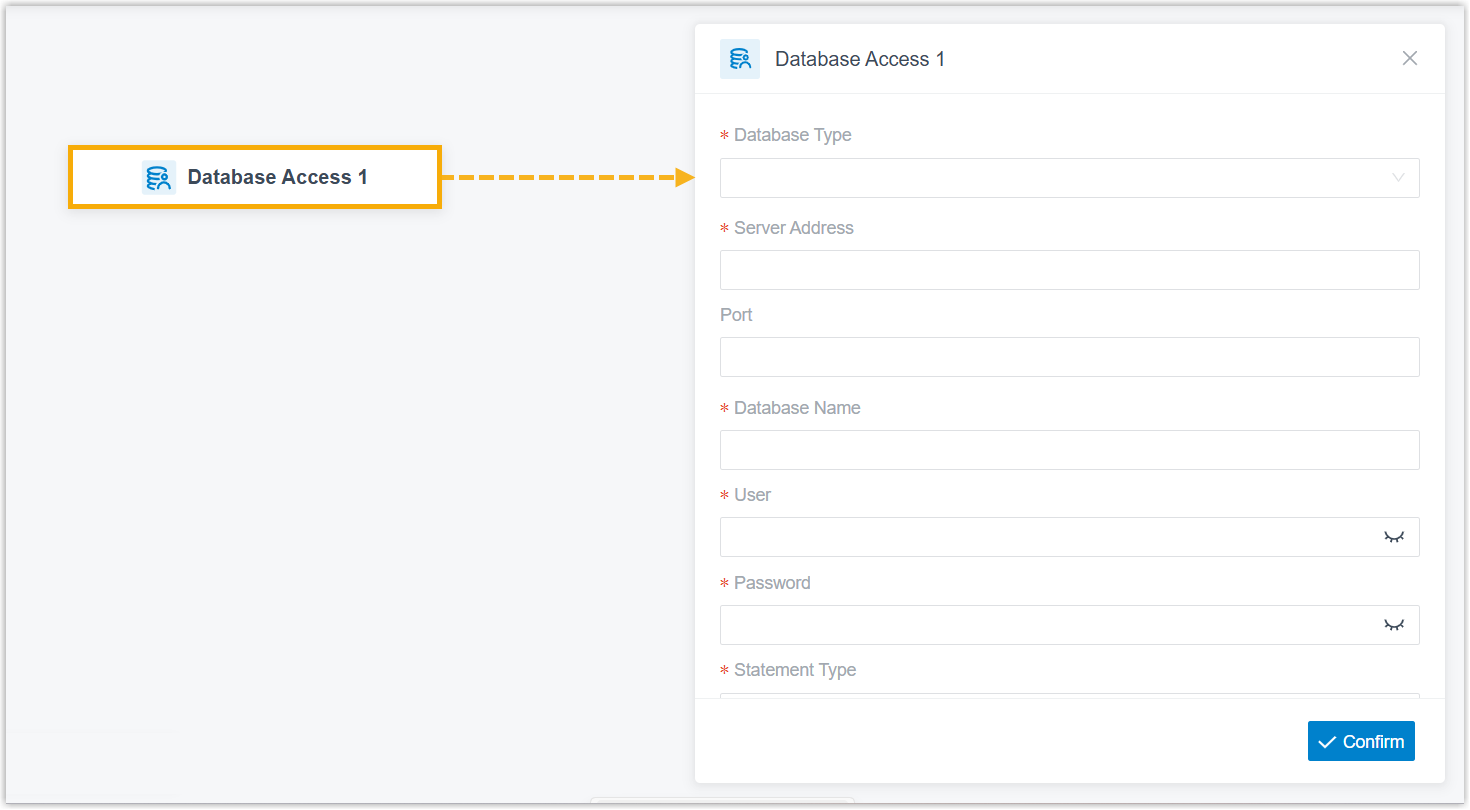Close the Database Access 1 panel
Image resolution: width=1470 pixels, height=810 pixels.
[x=1410, y=58]
